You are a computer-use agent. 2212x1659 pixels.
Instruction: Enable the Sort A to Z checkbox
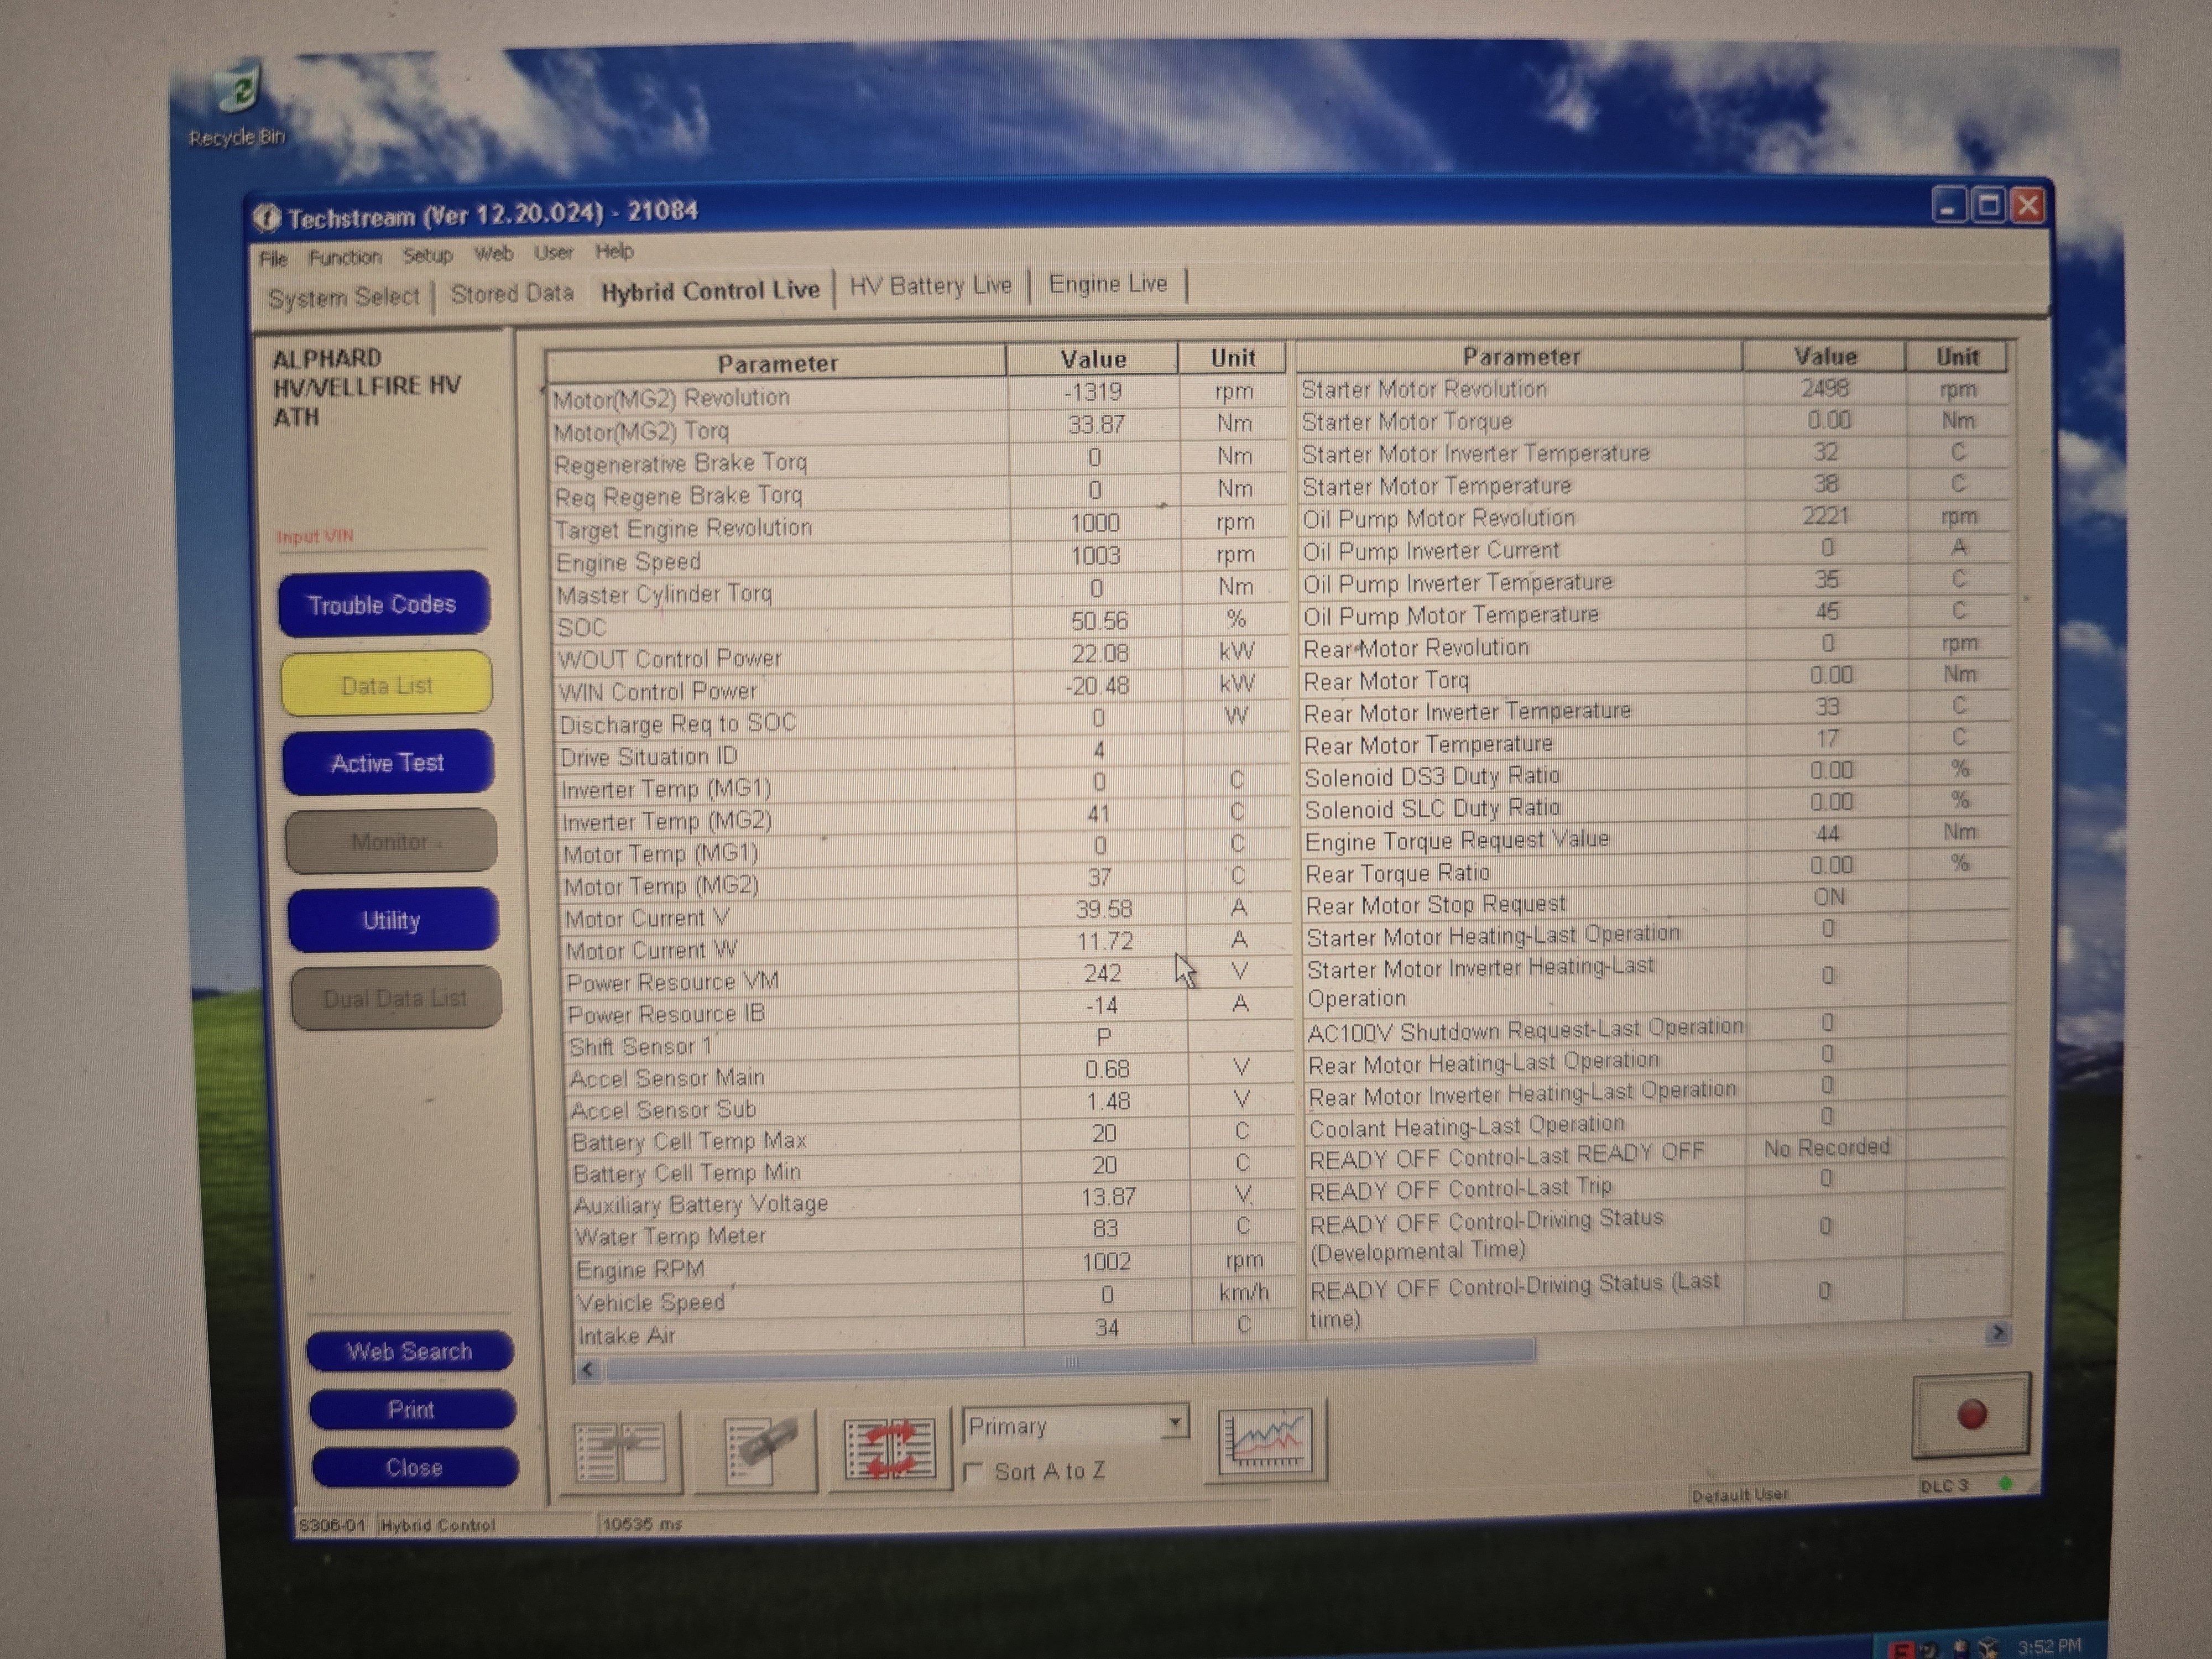[972, 1472]
